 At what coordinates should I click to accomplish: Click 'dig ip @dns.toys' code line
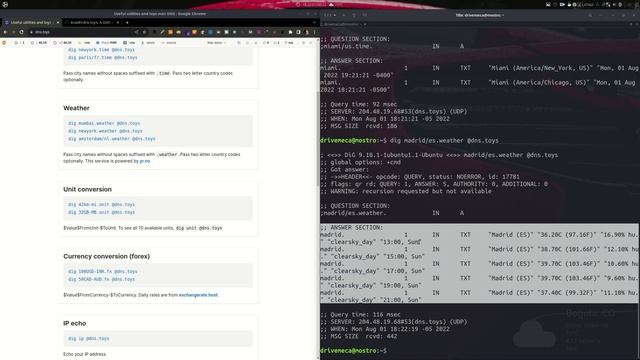pos(89,338)
